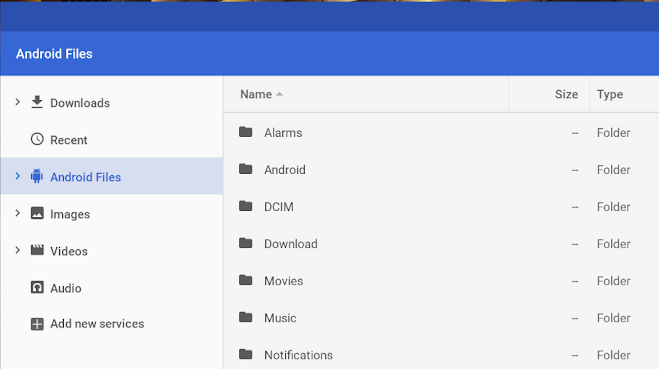
Task: Sort by the Name column header
Action: click(x=256, y=94)
